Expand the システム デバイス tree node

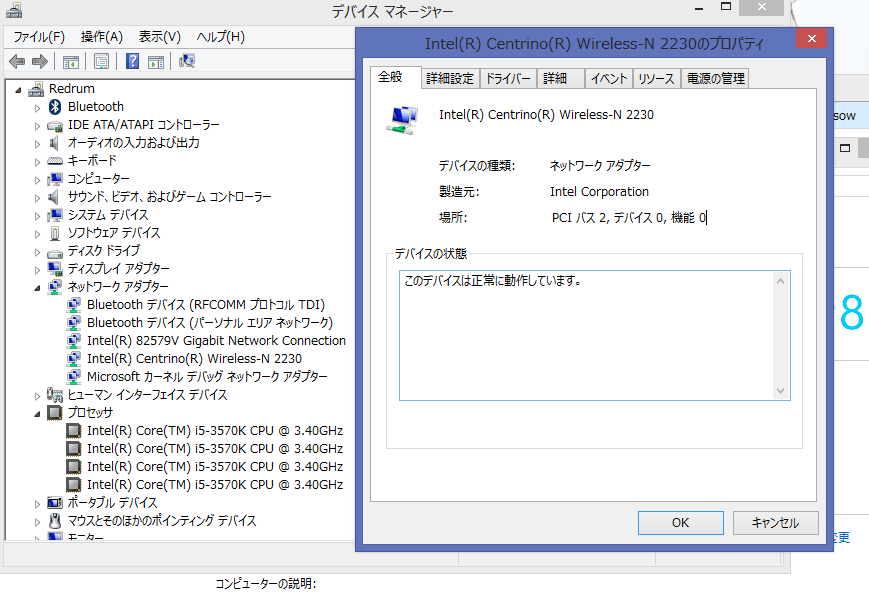point(37,216)
